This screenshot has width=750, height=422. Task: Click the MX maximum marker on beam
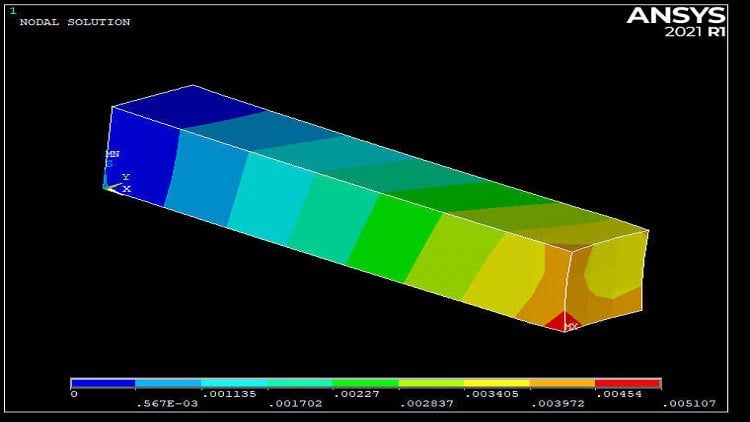[571, 326]
